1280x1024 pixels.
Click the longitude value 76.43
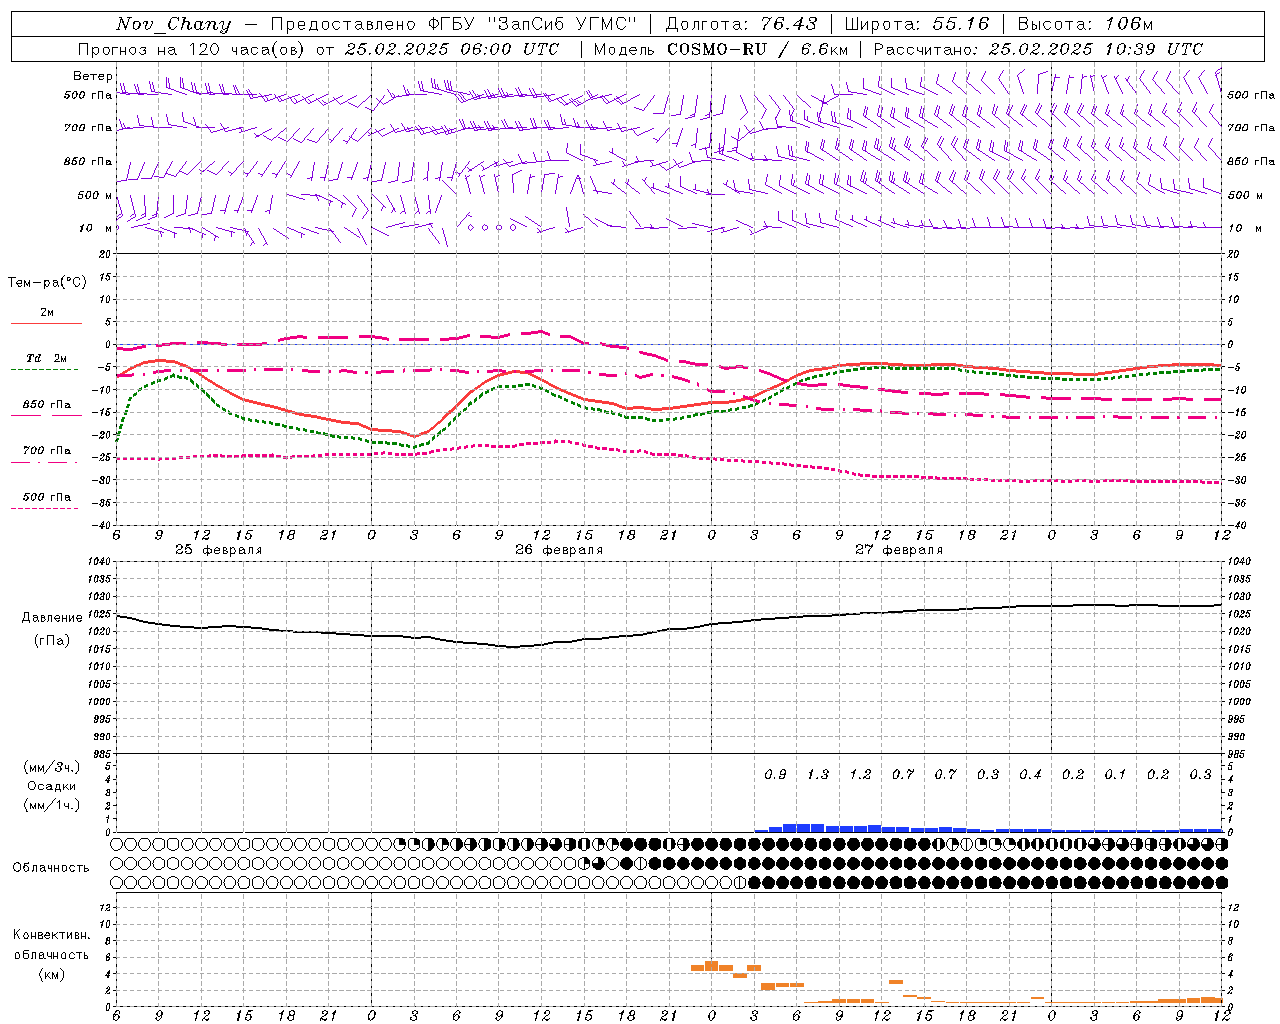tap(788, 24)
